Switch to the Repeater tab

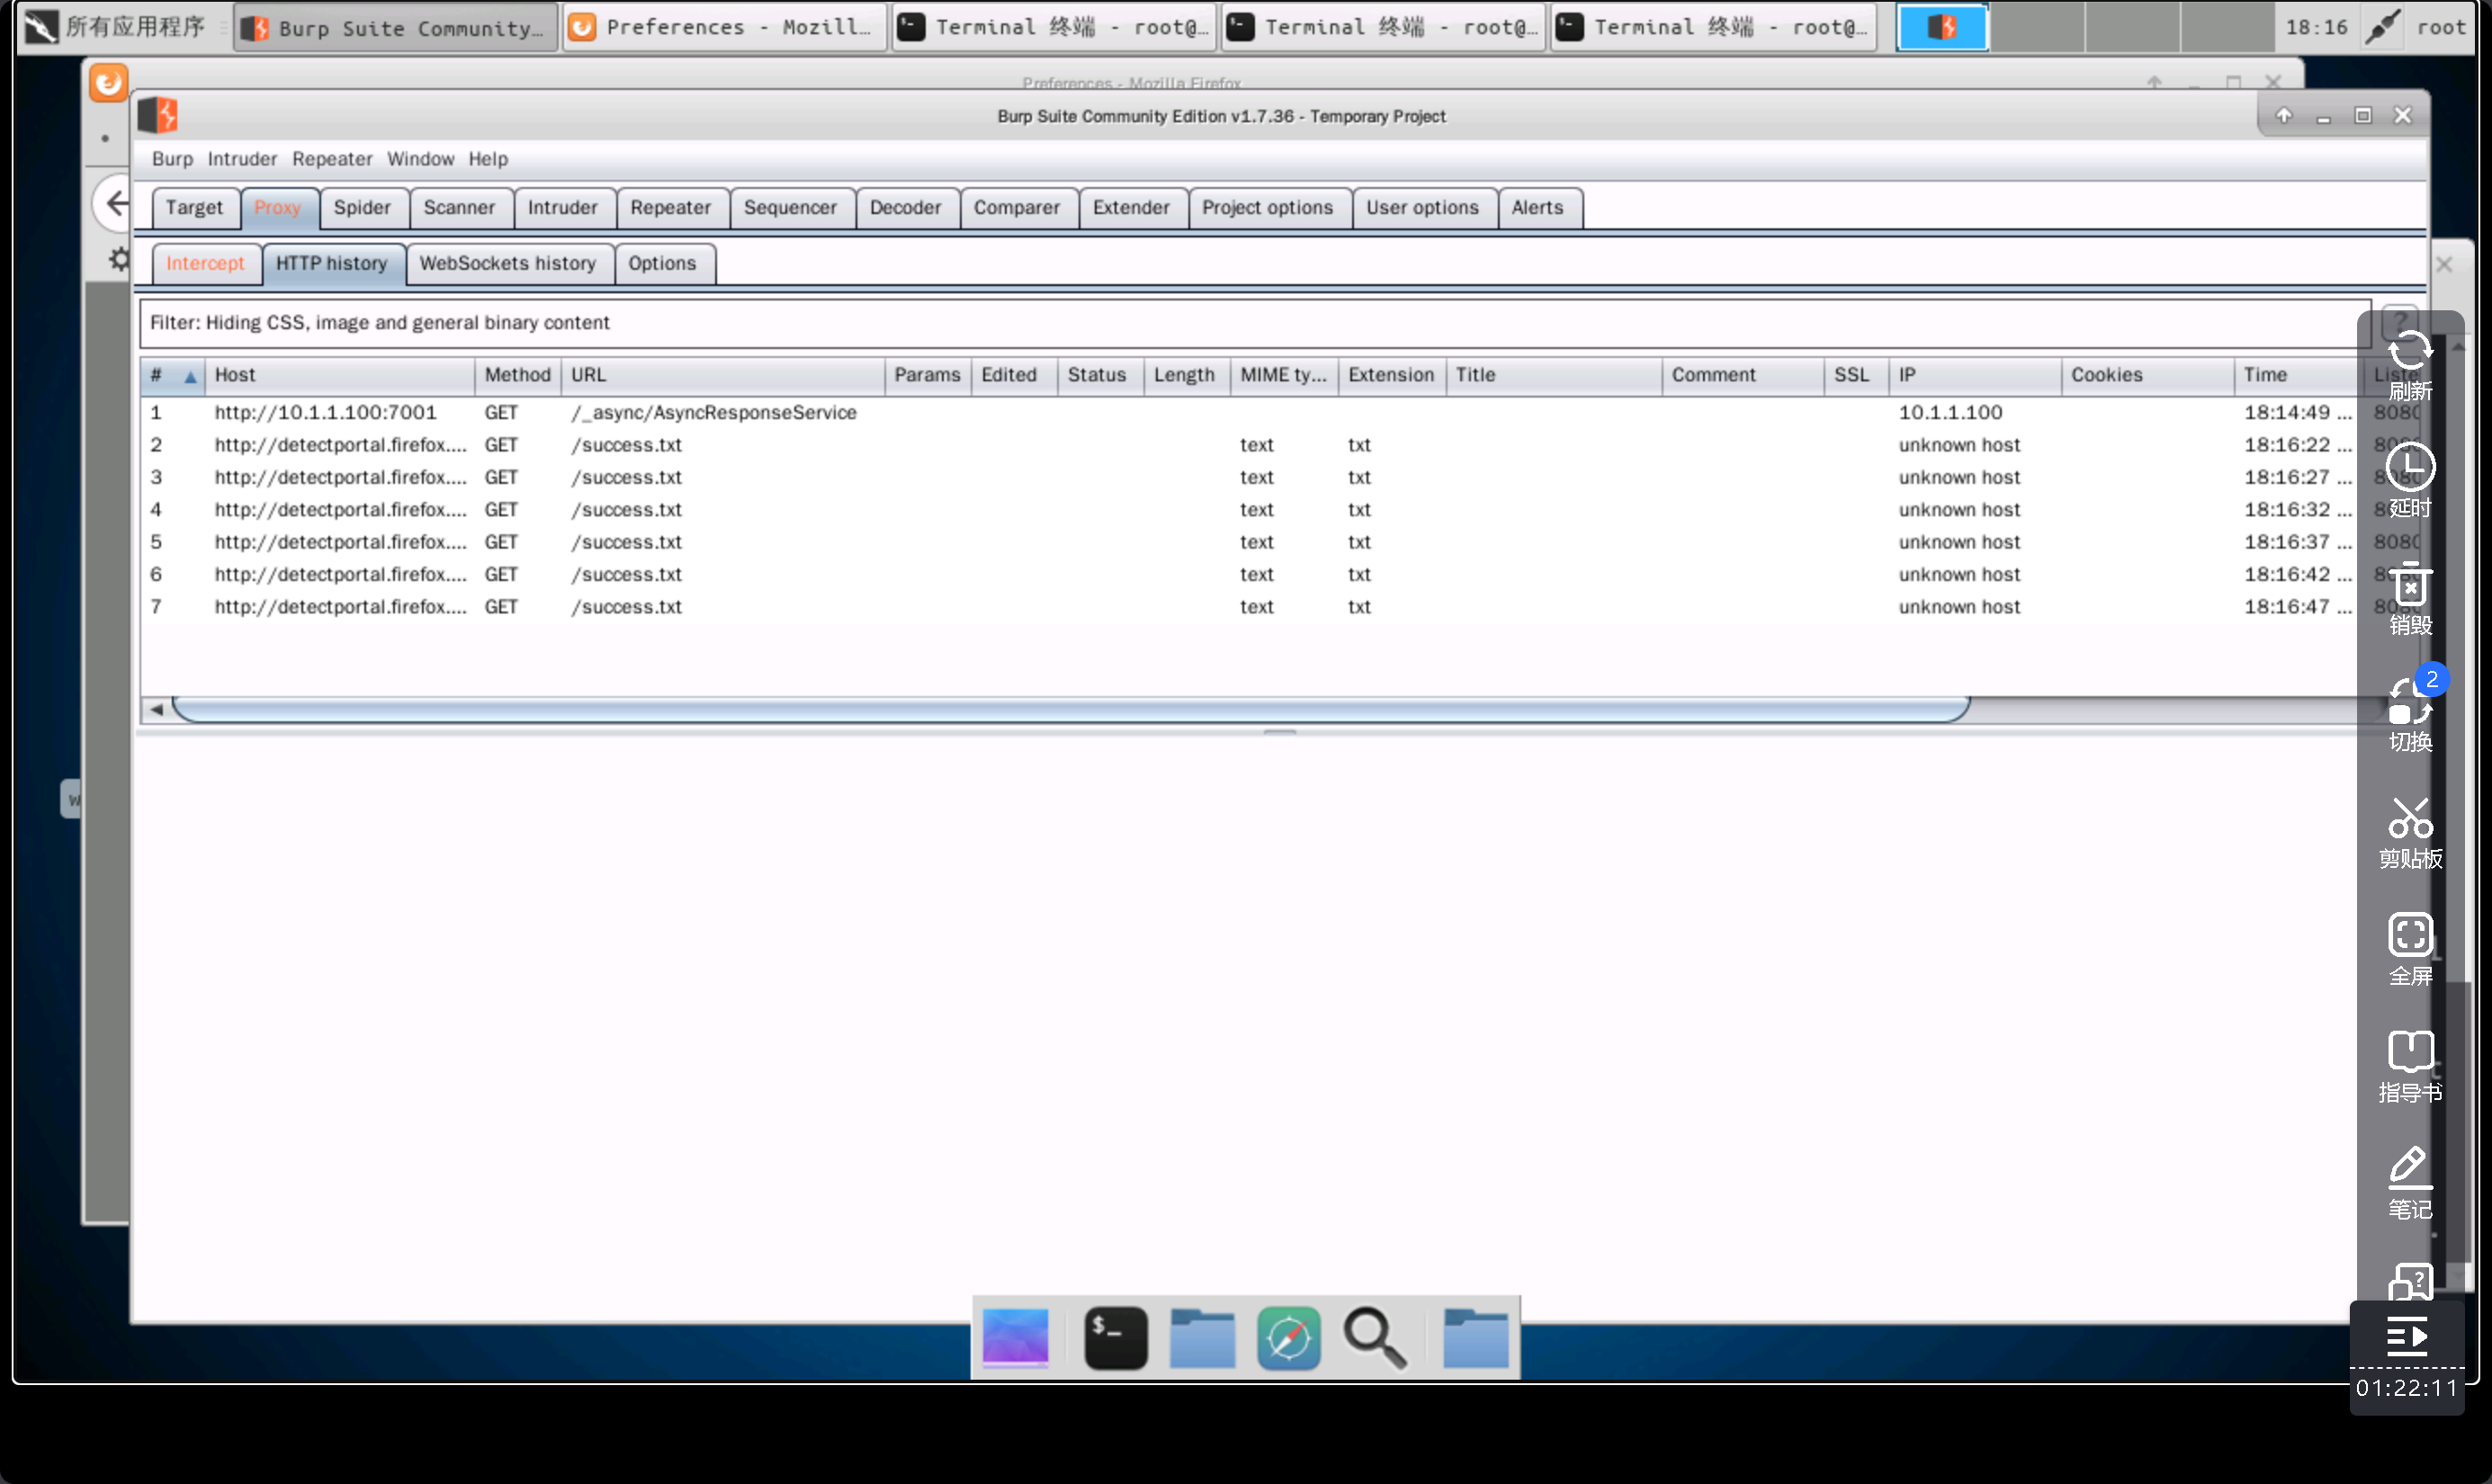point(669,208)
